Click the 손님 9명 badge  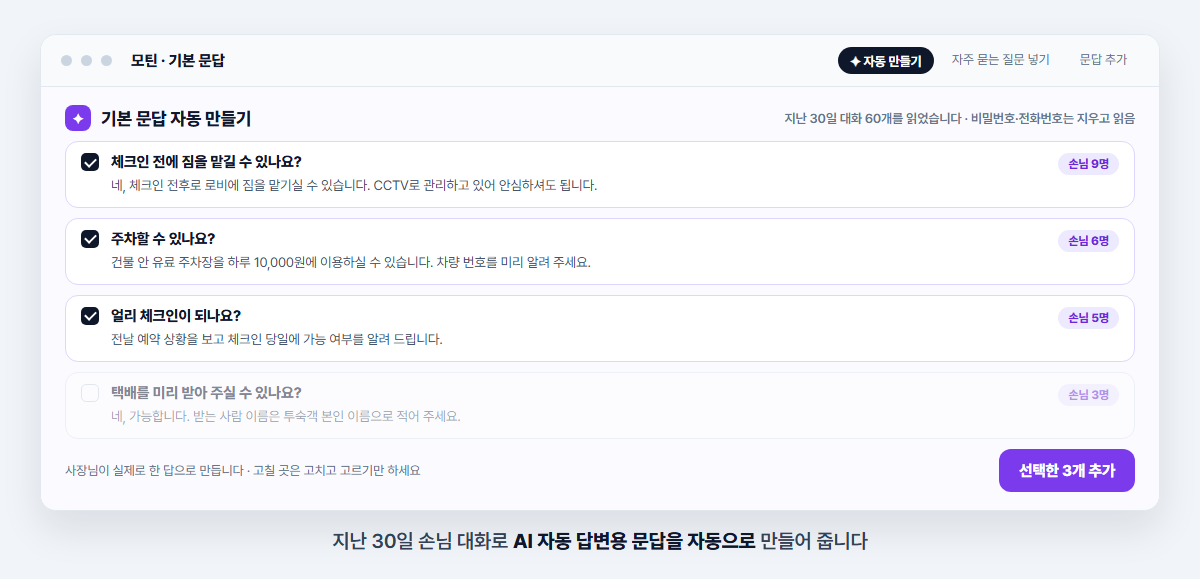pos(1088,164)
